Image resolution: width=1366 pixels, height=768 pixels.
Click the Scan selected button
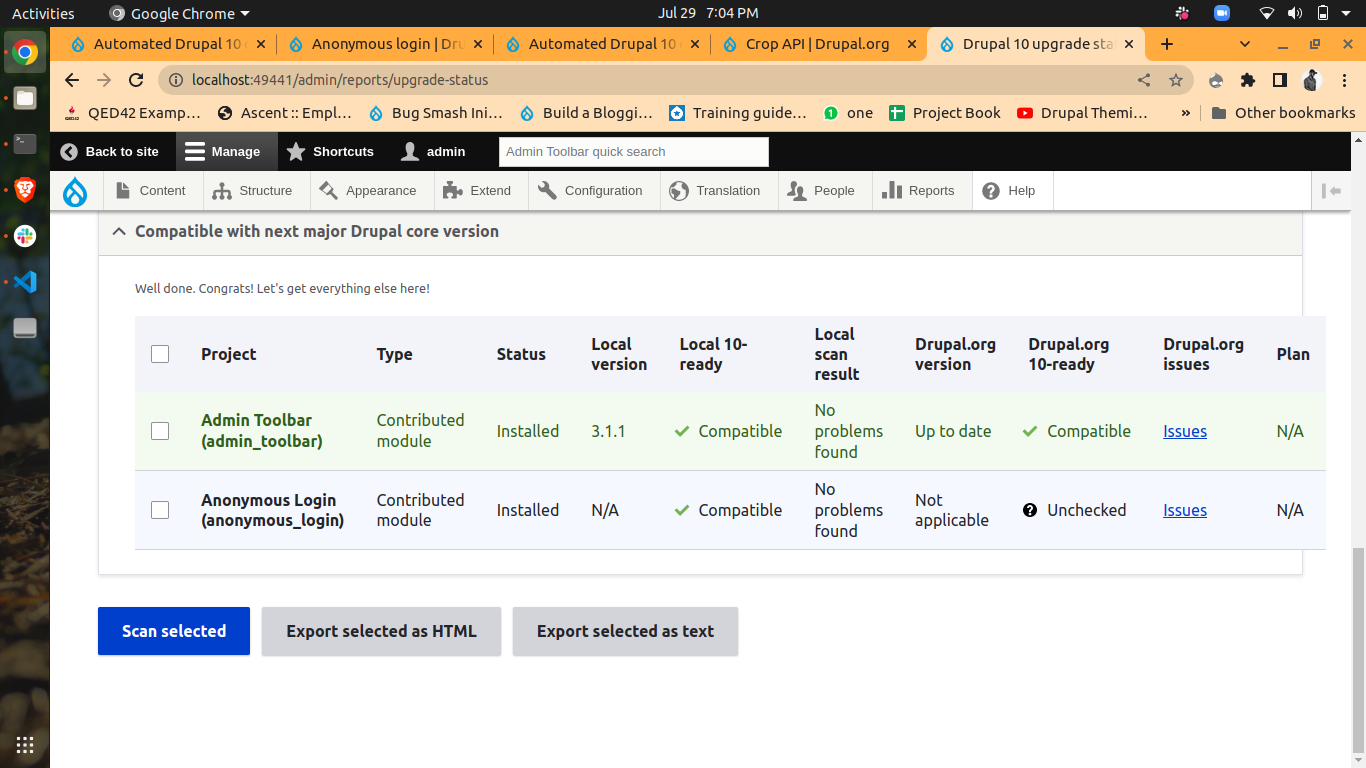click(x=174, y=631)
